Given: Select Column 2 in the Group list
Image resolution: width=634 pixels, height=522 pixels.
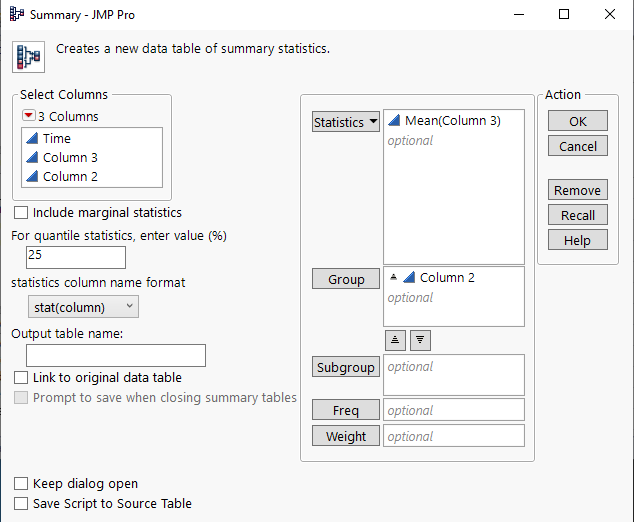Looking at the screenshot, I should point(446,278).
